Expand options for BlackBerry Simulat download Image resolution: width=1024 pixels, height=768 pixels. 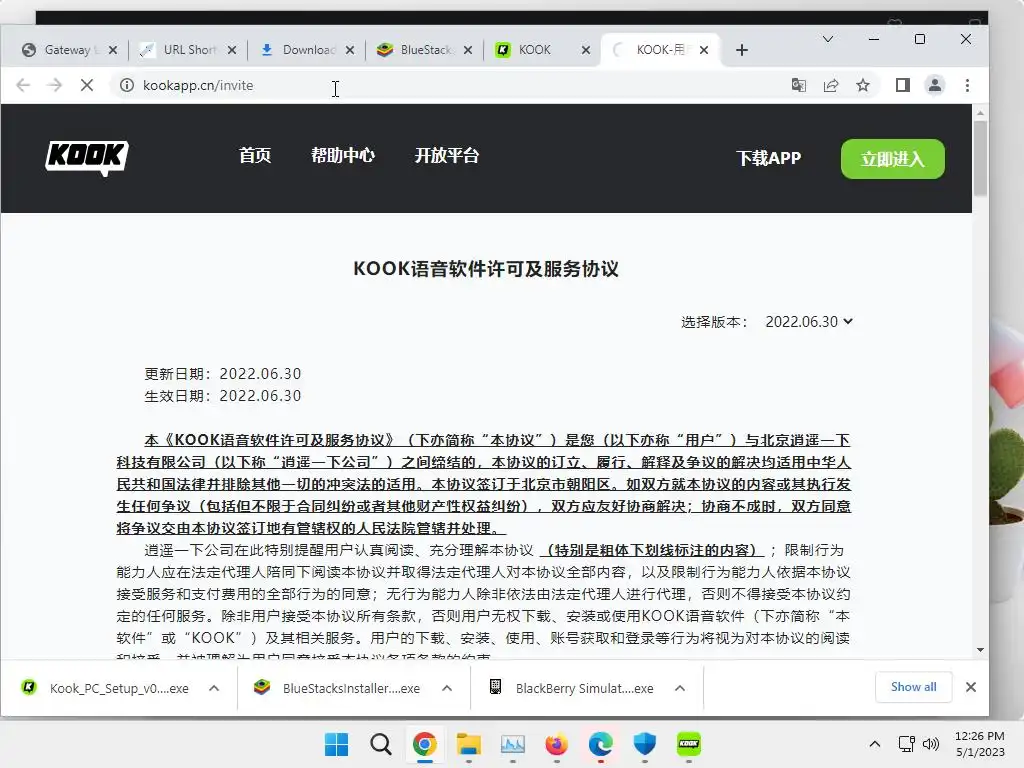(680, 688)
